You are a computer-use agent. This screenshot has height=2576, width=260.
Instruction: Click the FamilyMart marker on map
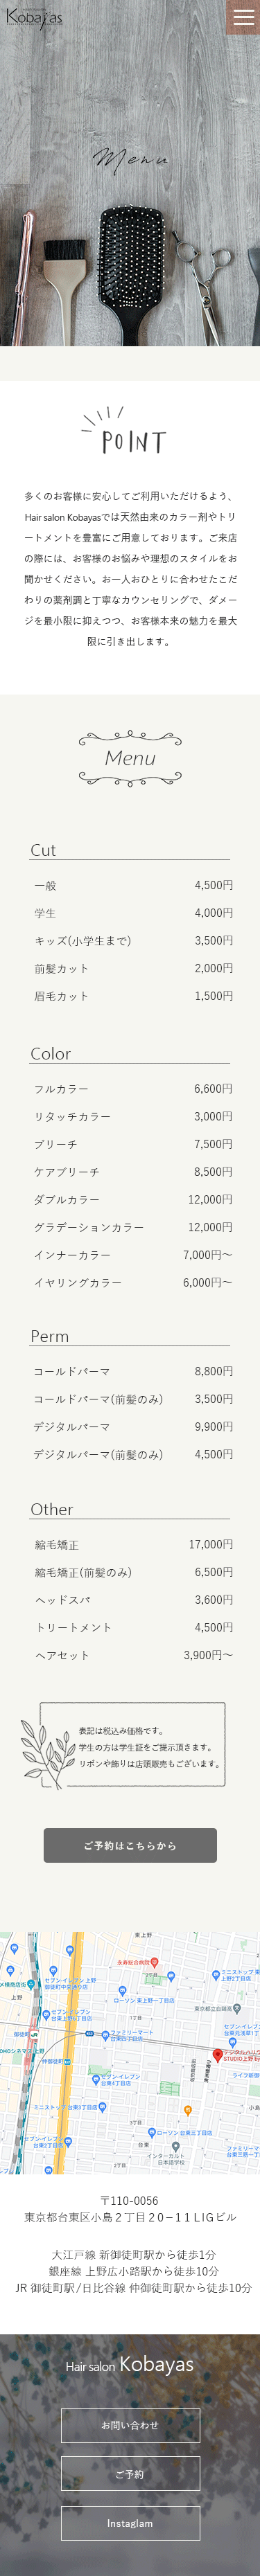click(106, 2034)
